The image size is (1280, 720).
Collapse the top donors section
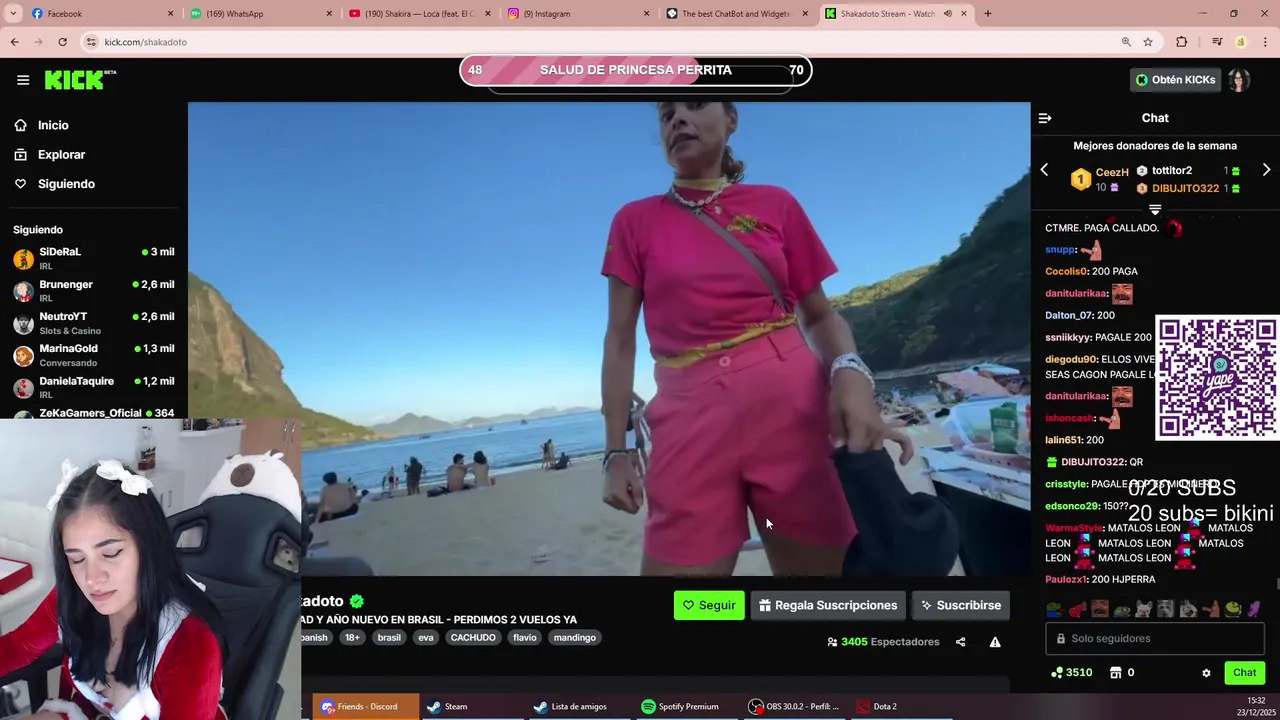pyautogui.click(x=1155, y=210)
